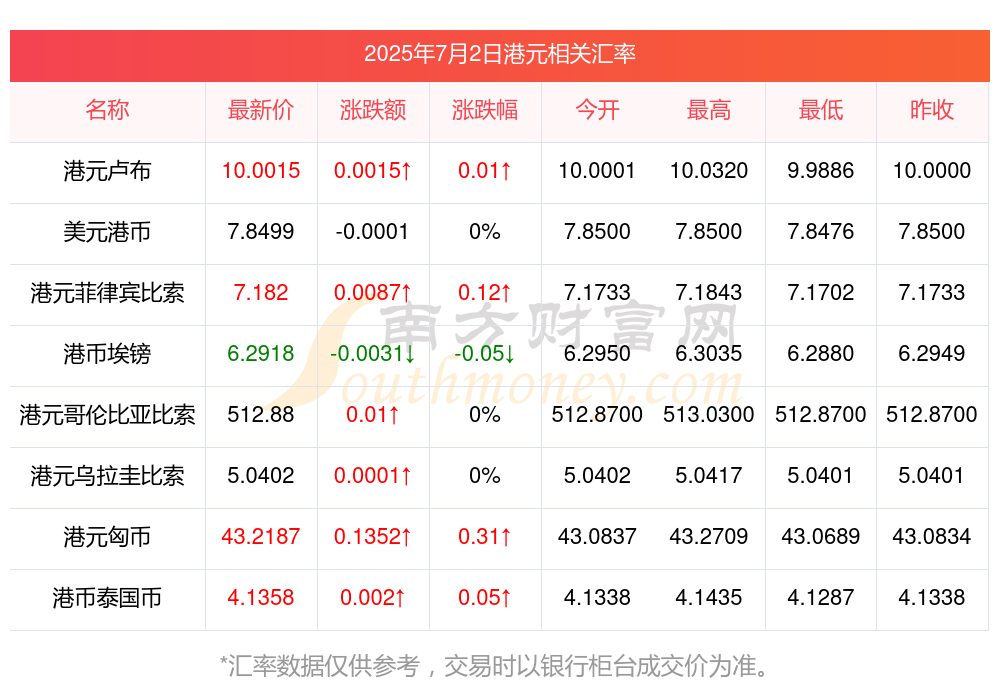The height and width of the screenshot is (698, 1000).
Task: Select the 涨跌幅 column header
Action: pyautogui.click(x=485, y=110)
